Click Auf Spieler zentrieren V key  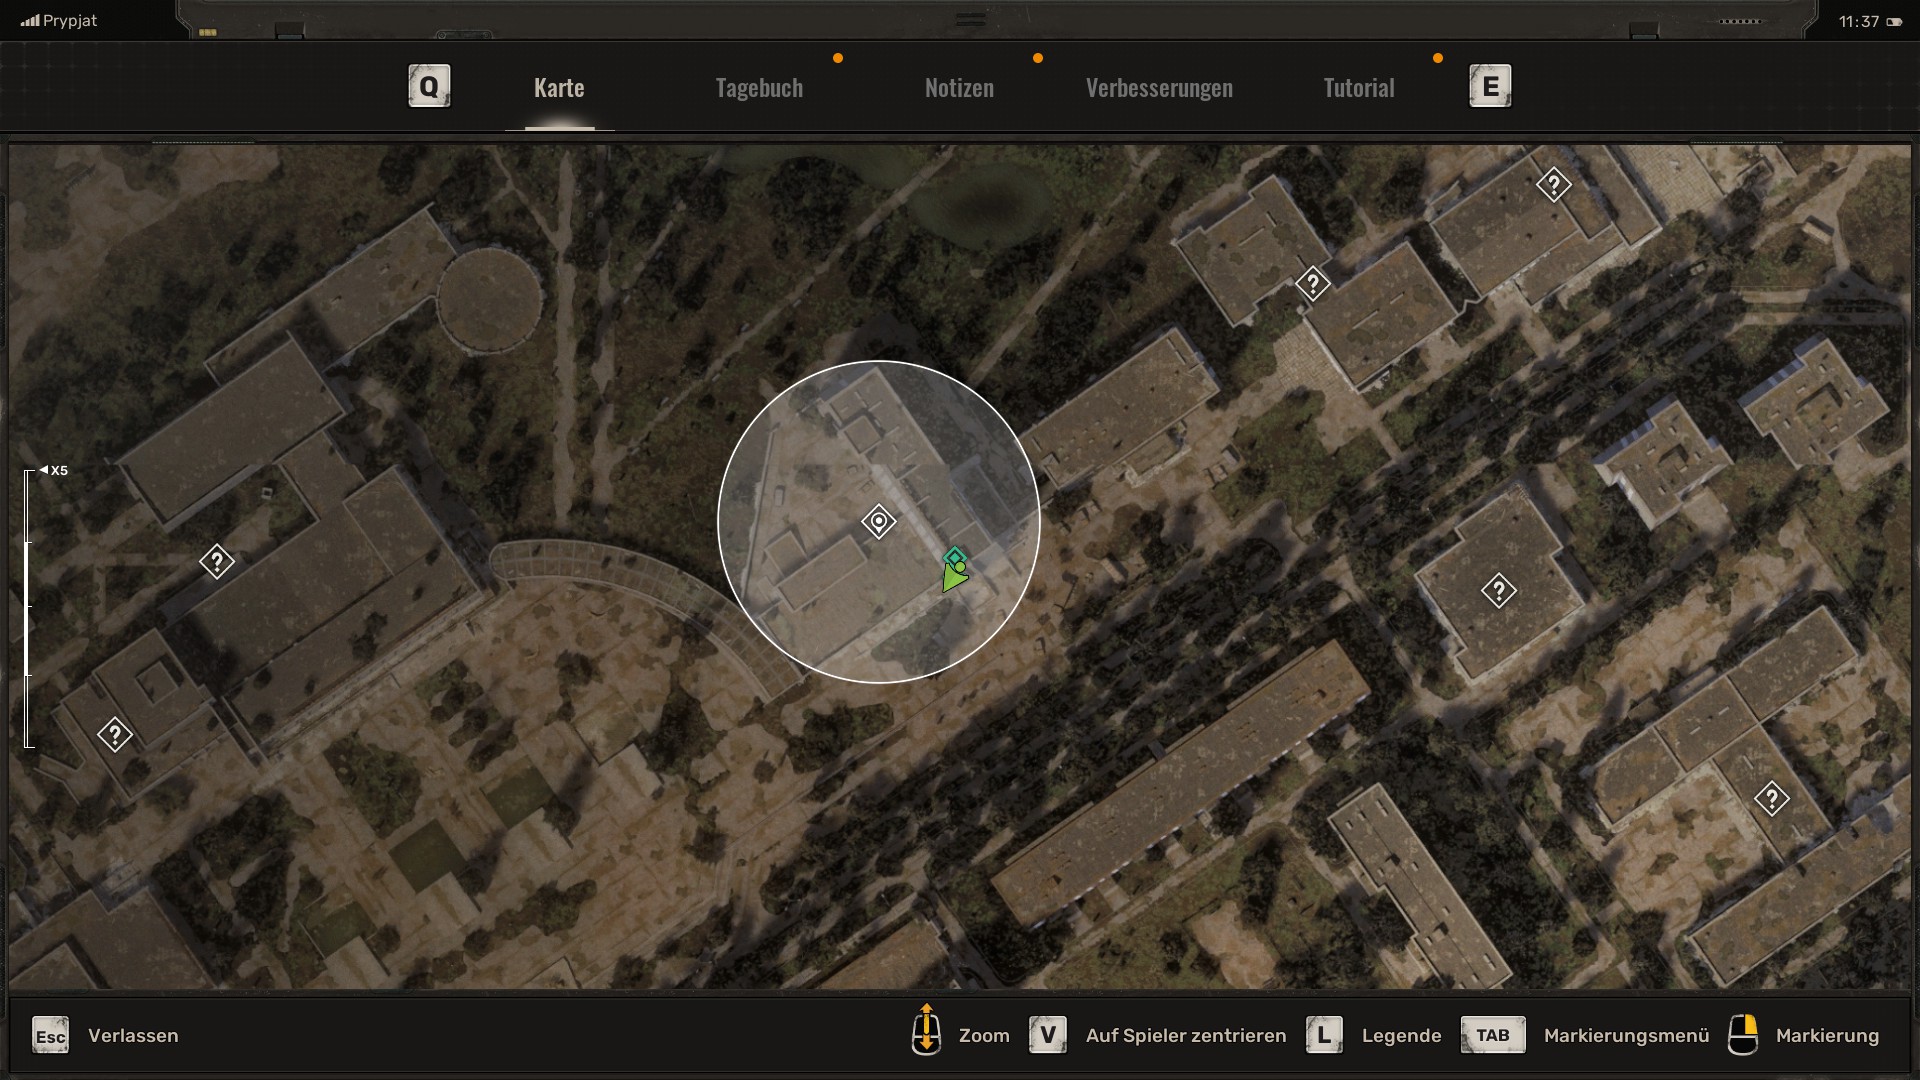1048,1035
